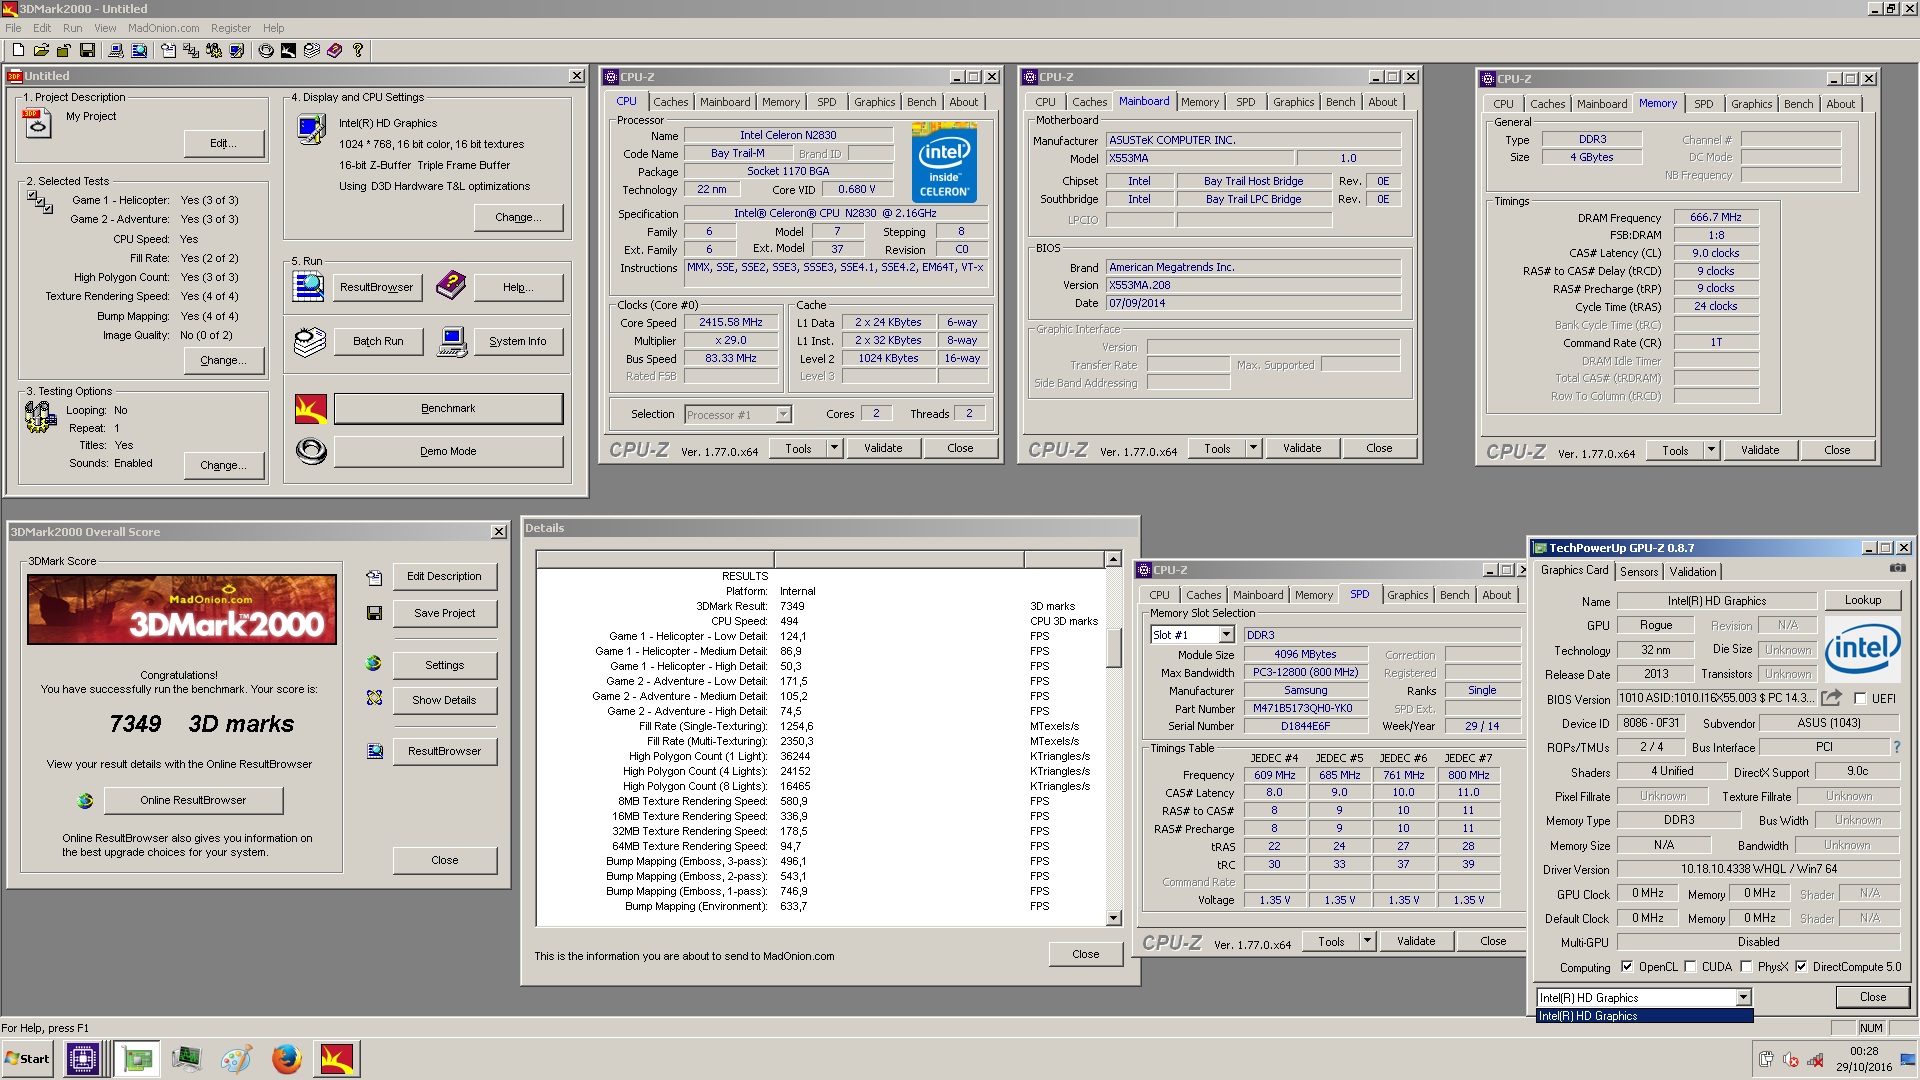This screenshot has height=1080, width=1920.
Task: Click the globe icon beside Online ResultBrowser
Action: 85,800
